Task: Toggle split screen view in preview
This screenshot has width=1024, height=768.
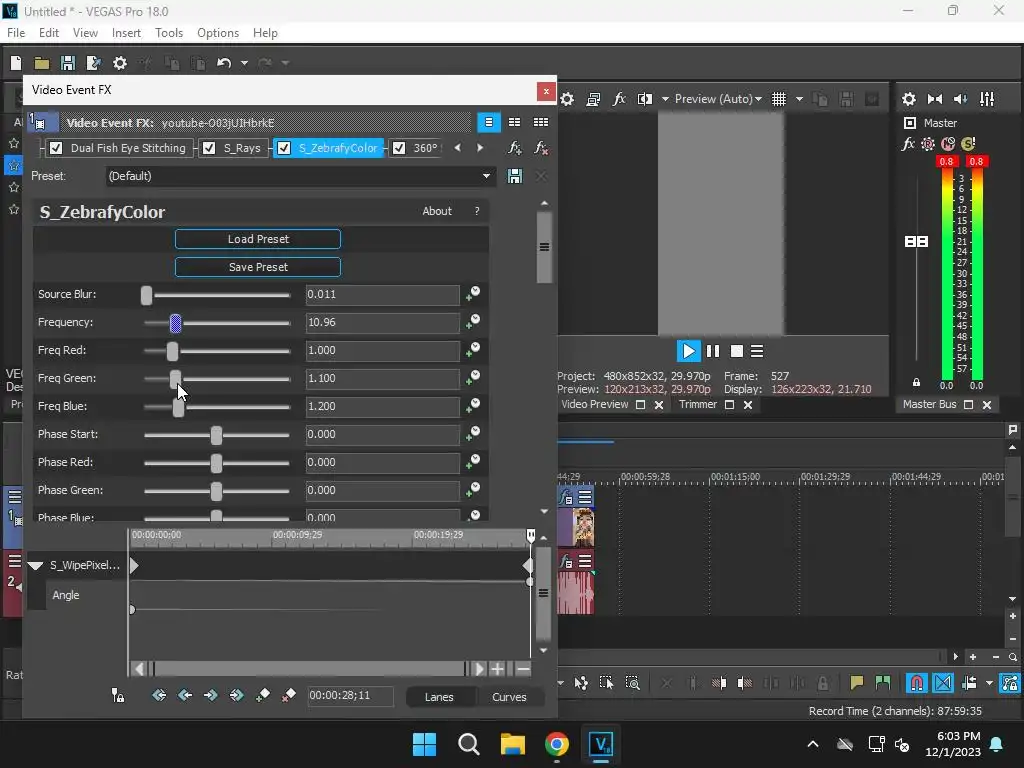Action: pyautogui.click(x=645, y=99)
